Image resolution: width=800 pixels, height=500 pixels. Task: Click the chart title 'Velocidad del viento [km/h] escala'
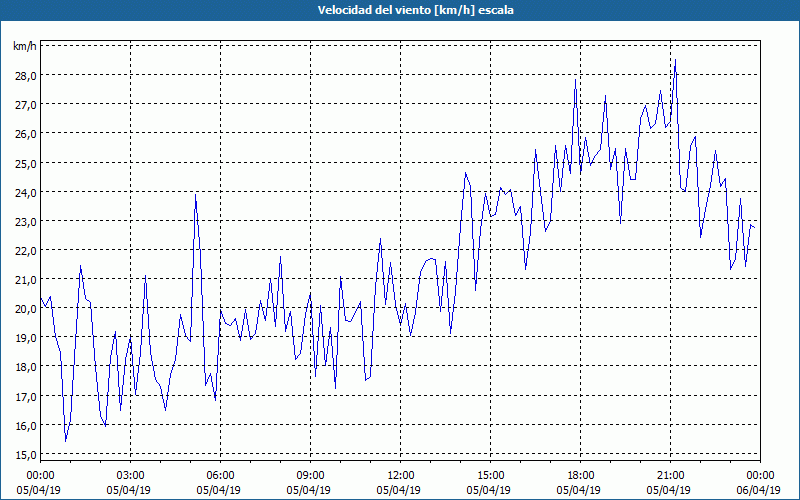tap(415, 10)
